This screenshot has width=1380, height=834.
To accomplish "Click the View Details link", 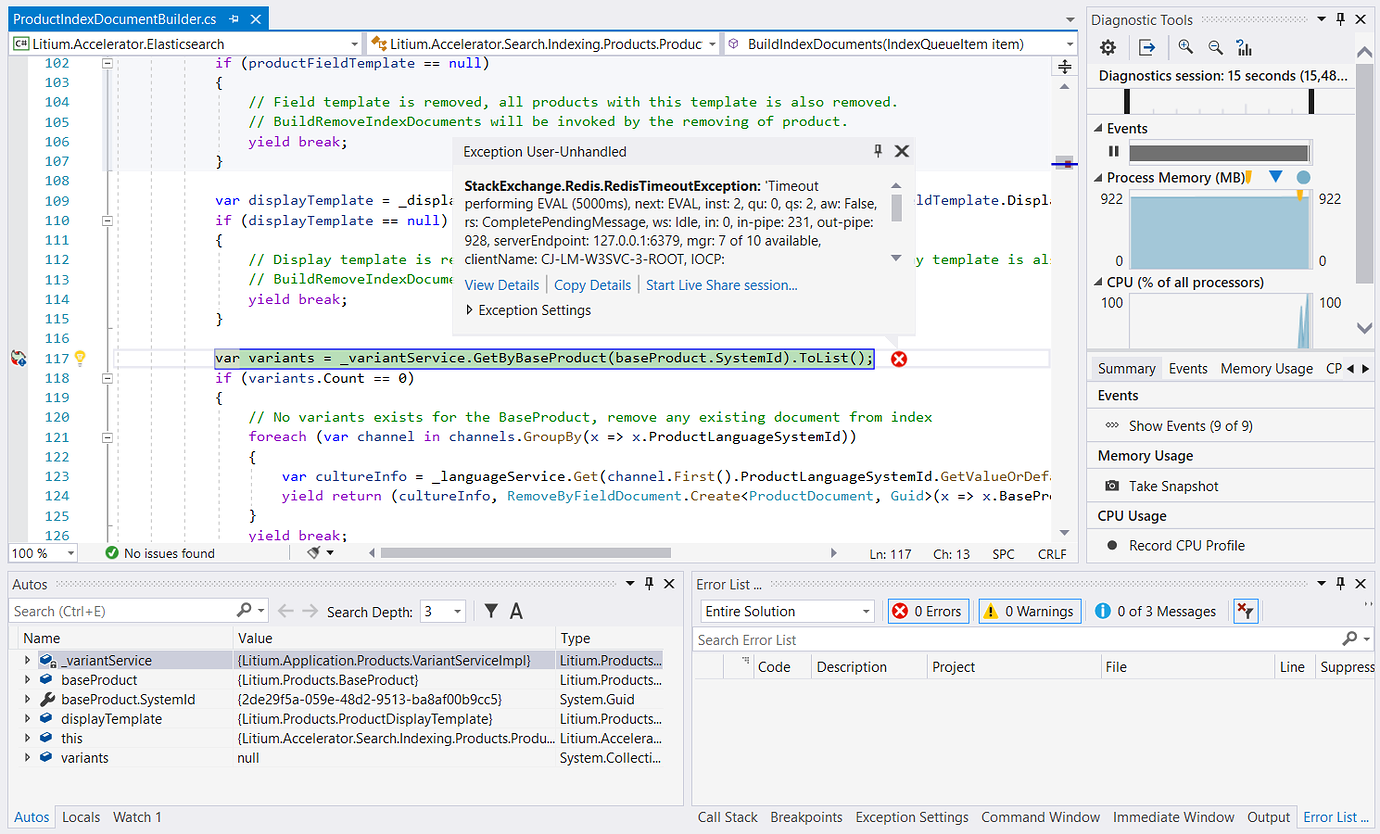I will pyautogui.click(x=502, y=285).
